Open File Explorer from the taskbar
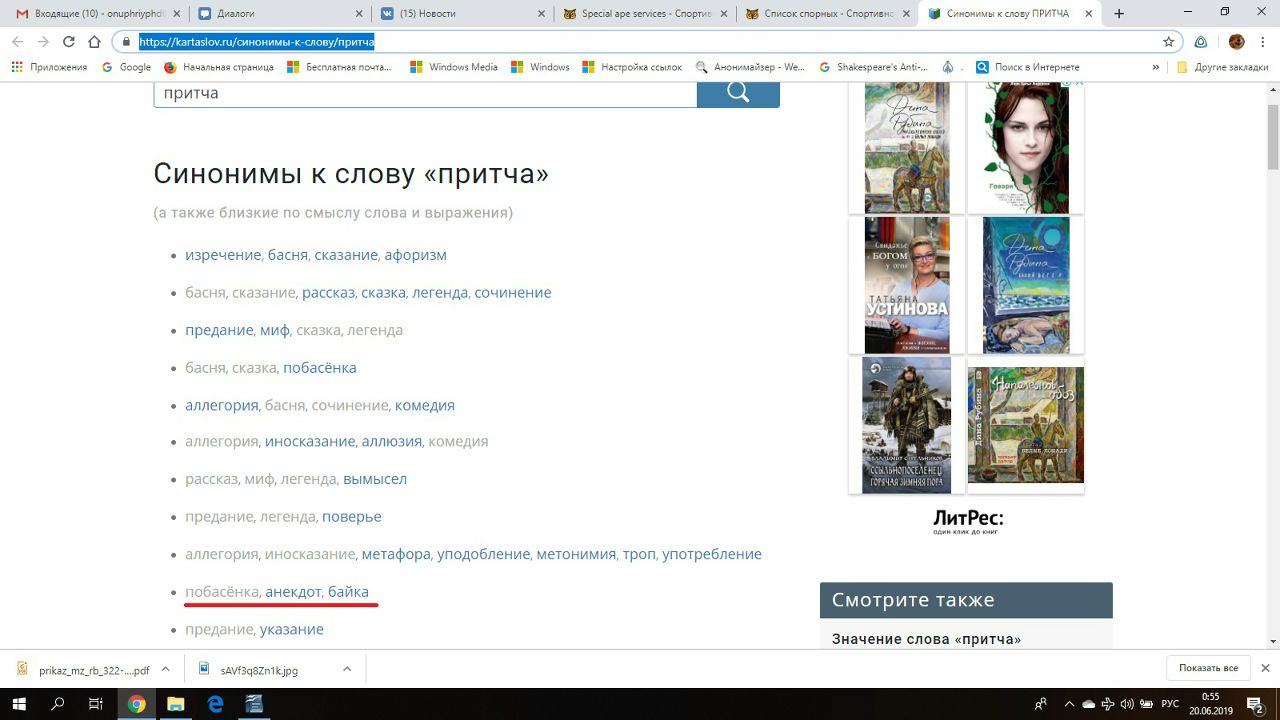The width and height of the screenshot is (1280, 720). pyautogui.click(x=175, y=704)
